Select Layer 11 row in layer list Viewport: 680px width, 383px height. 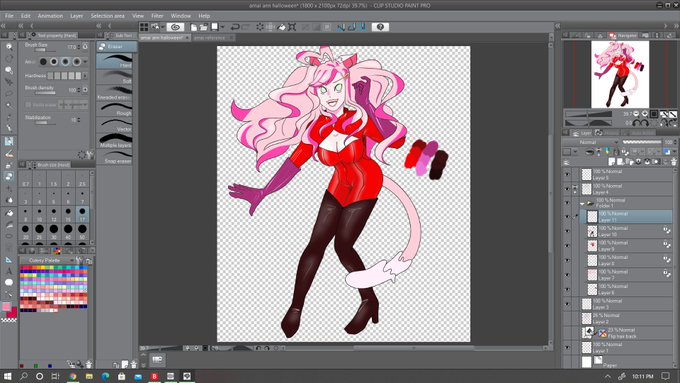pyautogui.click(x=627, y=217)
